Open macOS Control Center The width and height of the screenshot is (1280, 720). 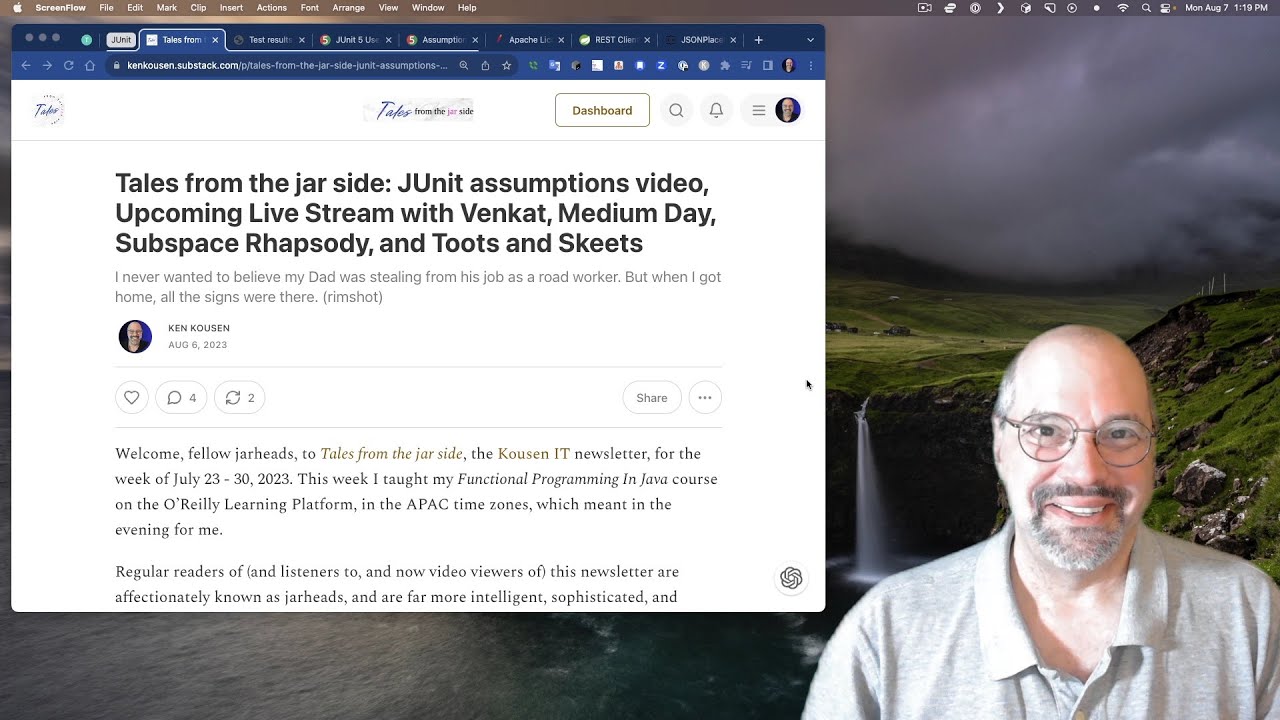[x=1165, y=8]
